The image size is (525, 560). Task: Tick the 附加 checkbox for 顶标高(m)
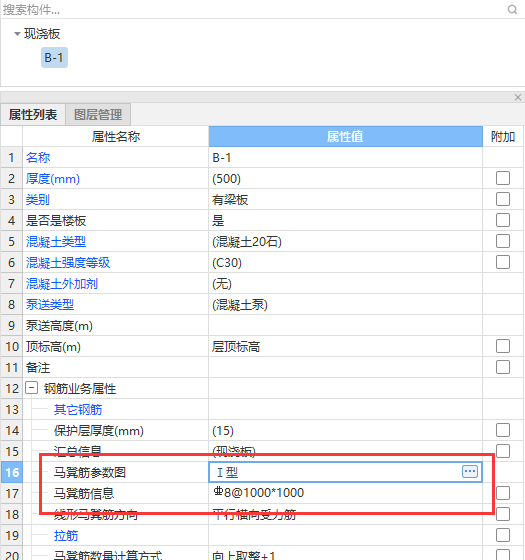[x=502, y=346]
